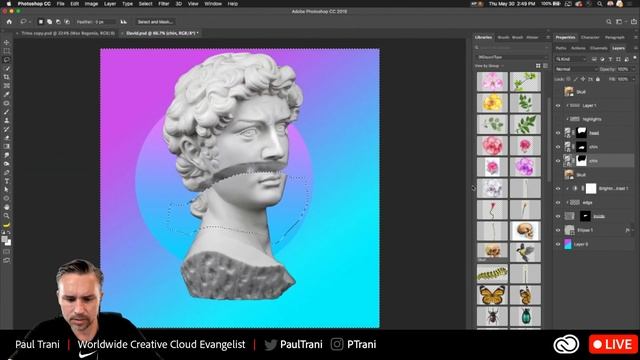The height and width of the screenshot is (360, 640).
Task: Open the layer blend mode dropdown (Normal)
Action: pyautogui.click(x=575, y=69)
